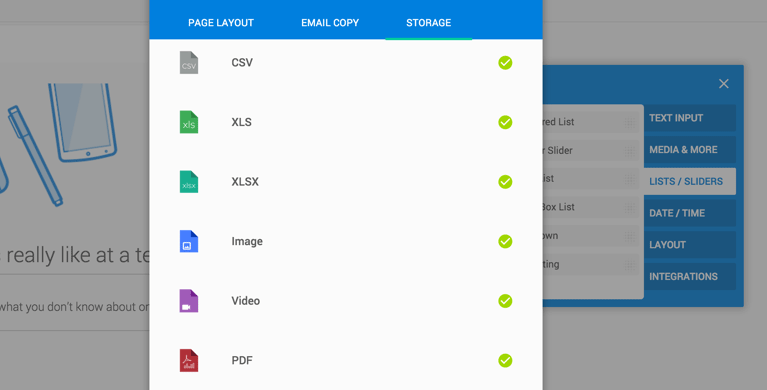The image size is (767, 390).
Task: Switch to the Page Layout tab
Action: click(221, 23)
